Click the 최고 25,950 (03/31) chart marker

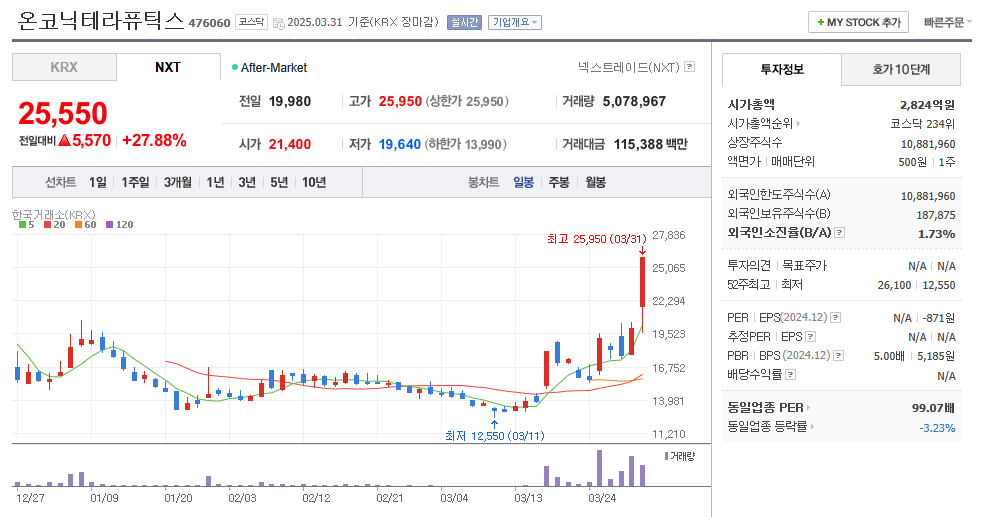tap(596, 239)
